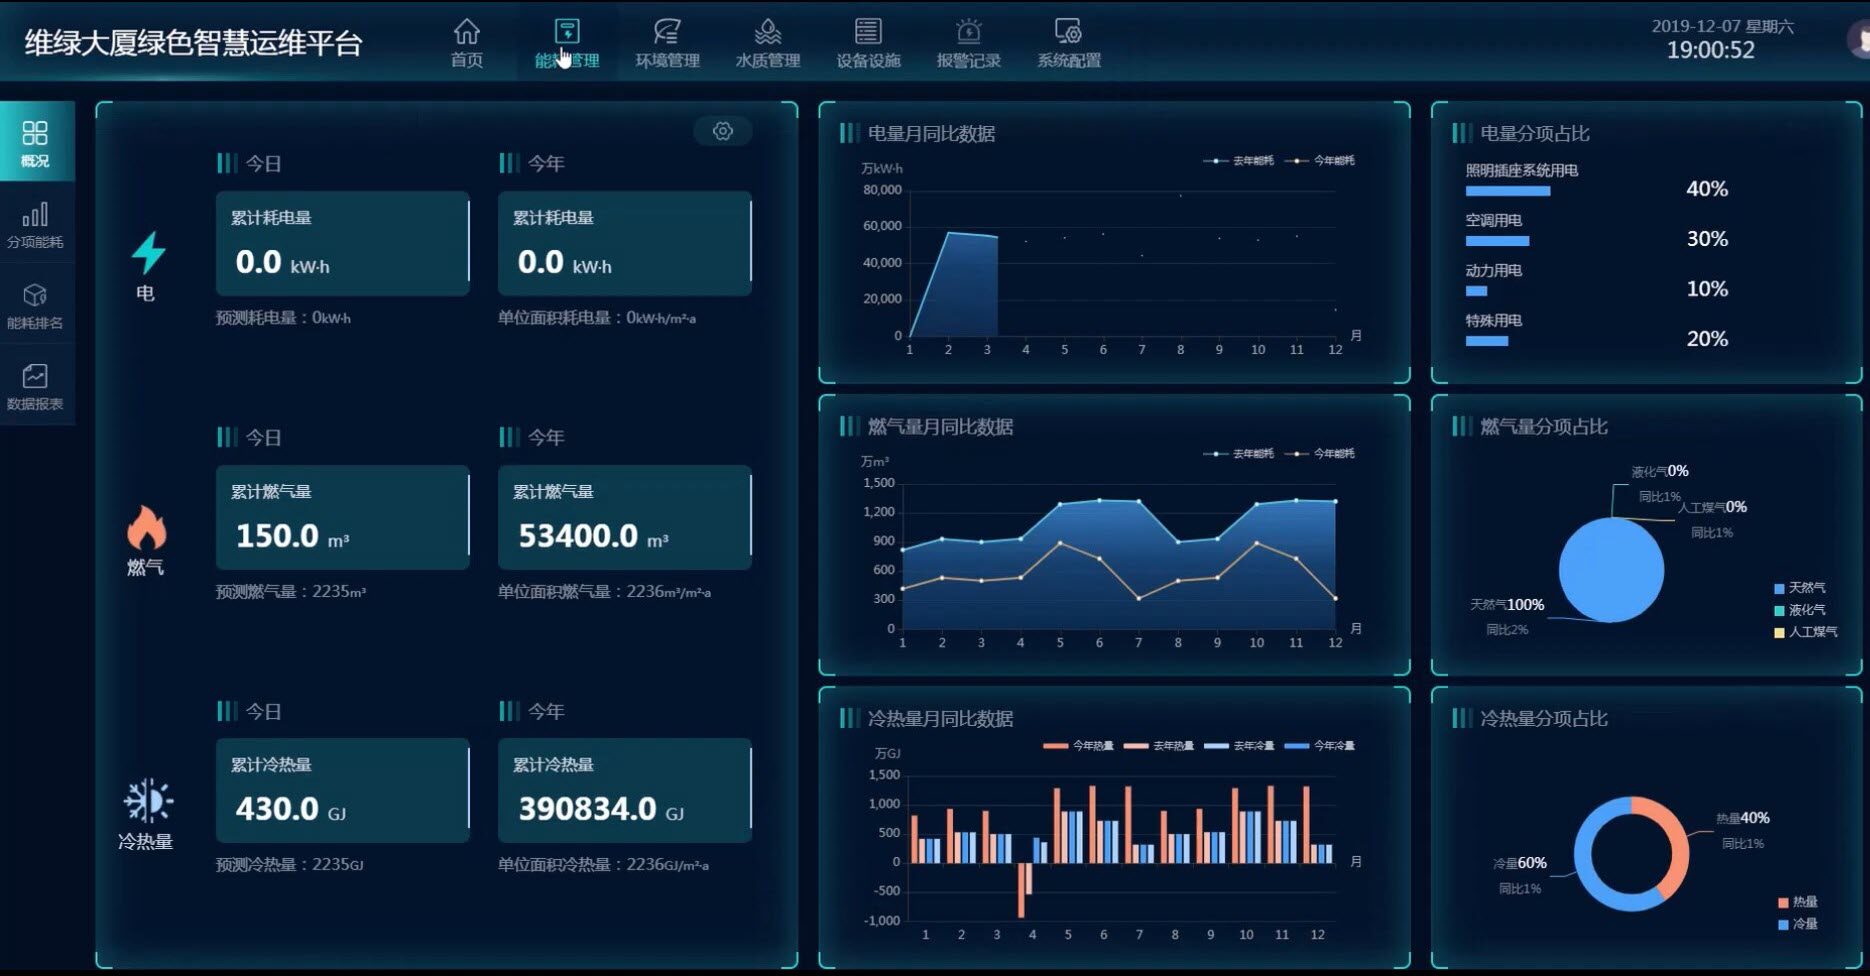Toggle 天然气 legend in gas pie chart
The width and height of the screenshot is (1870, 976).
[1800, 588]
